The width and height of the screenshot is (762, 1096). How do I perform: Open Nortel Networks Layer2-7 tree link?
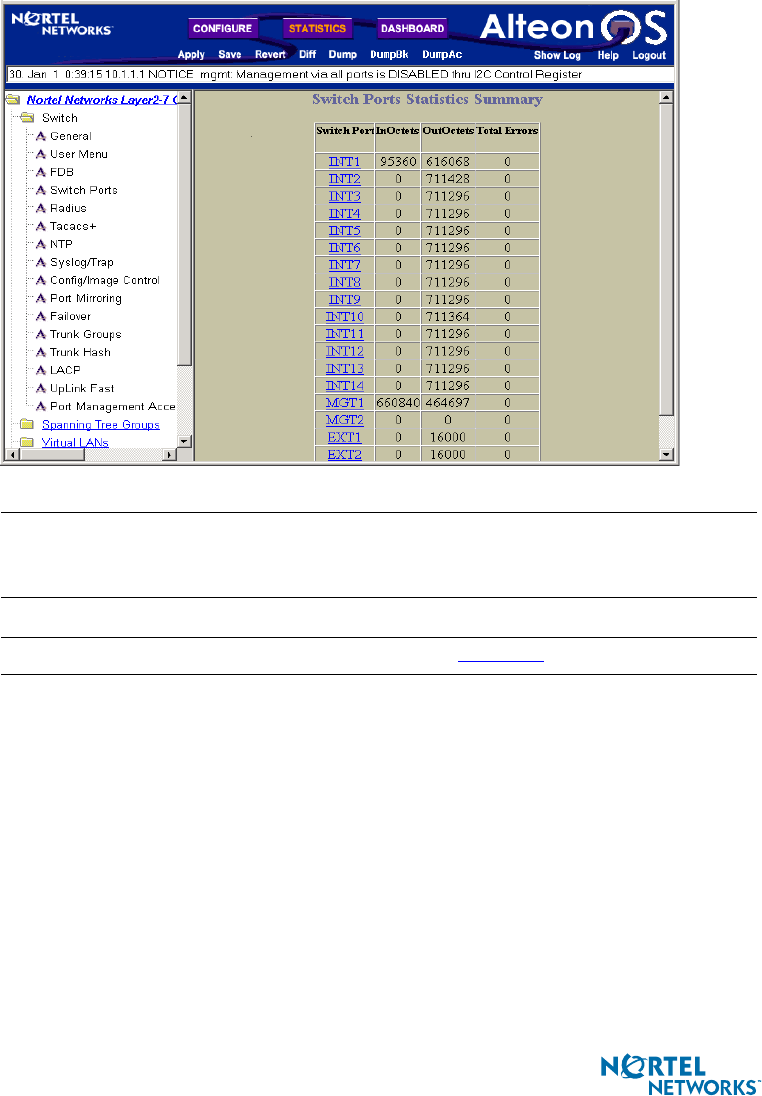101,100
